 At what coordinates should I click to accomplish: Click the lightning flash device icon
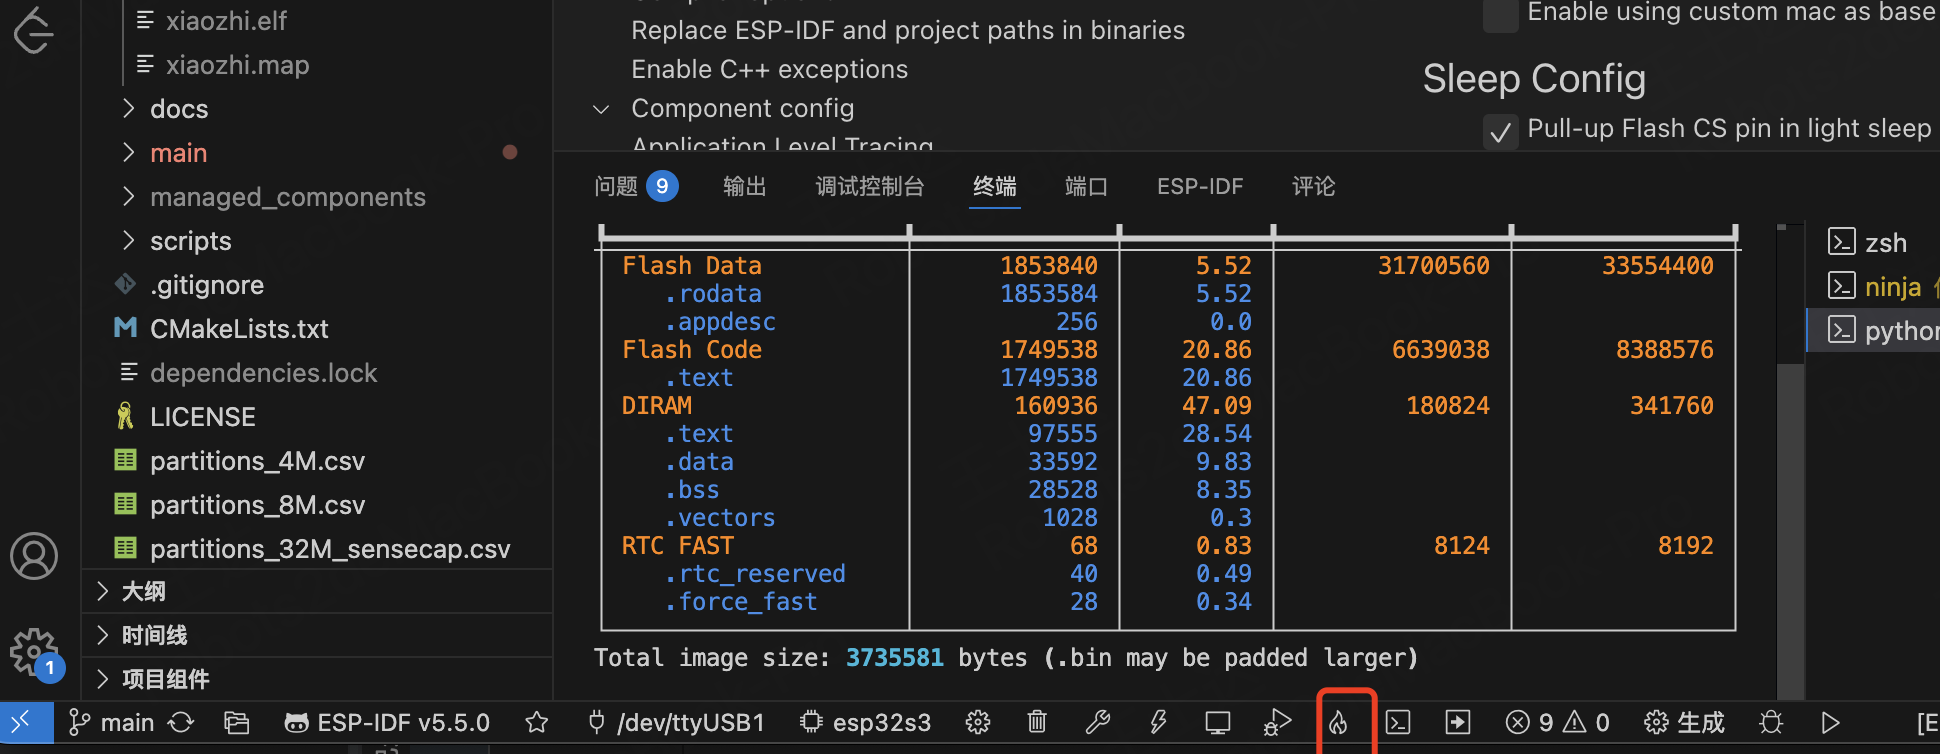(x=1158, y=722)
